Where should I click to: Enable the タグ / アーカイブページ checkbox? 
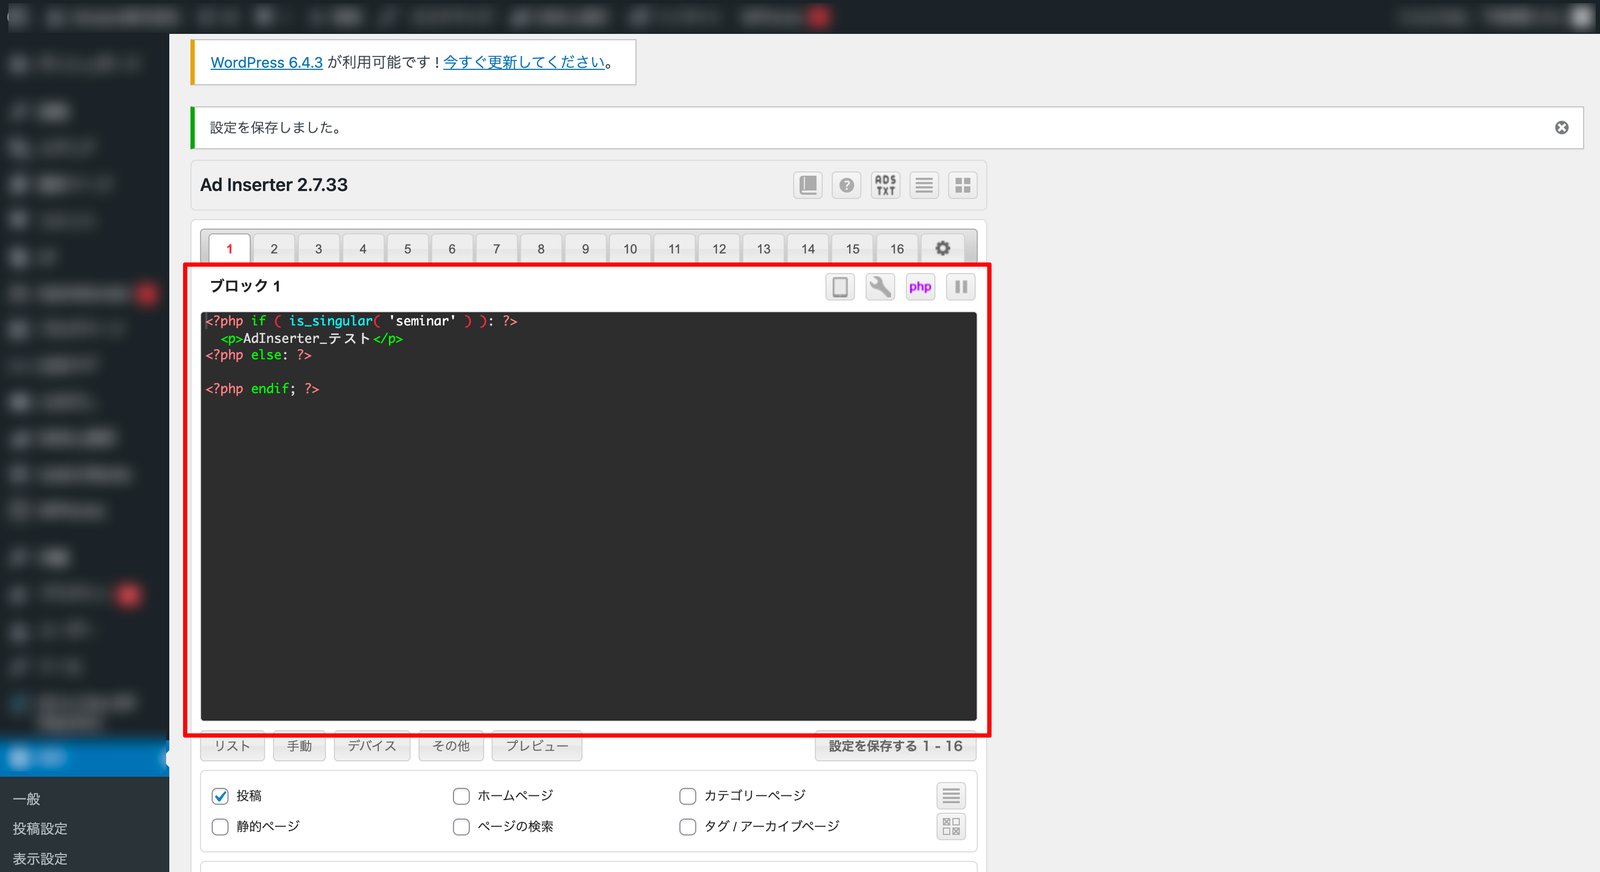tap(687, 827)
